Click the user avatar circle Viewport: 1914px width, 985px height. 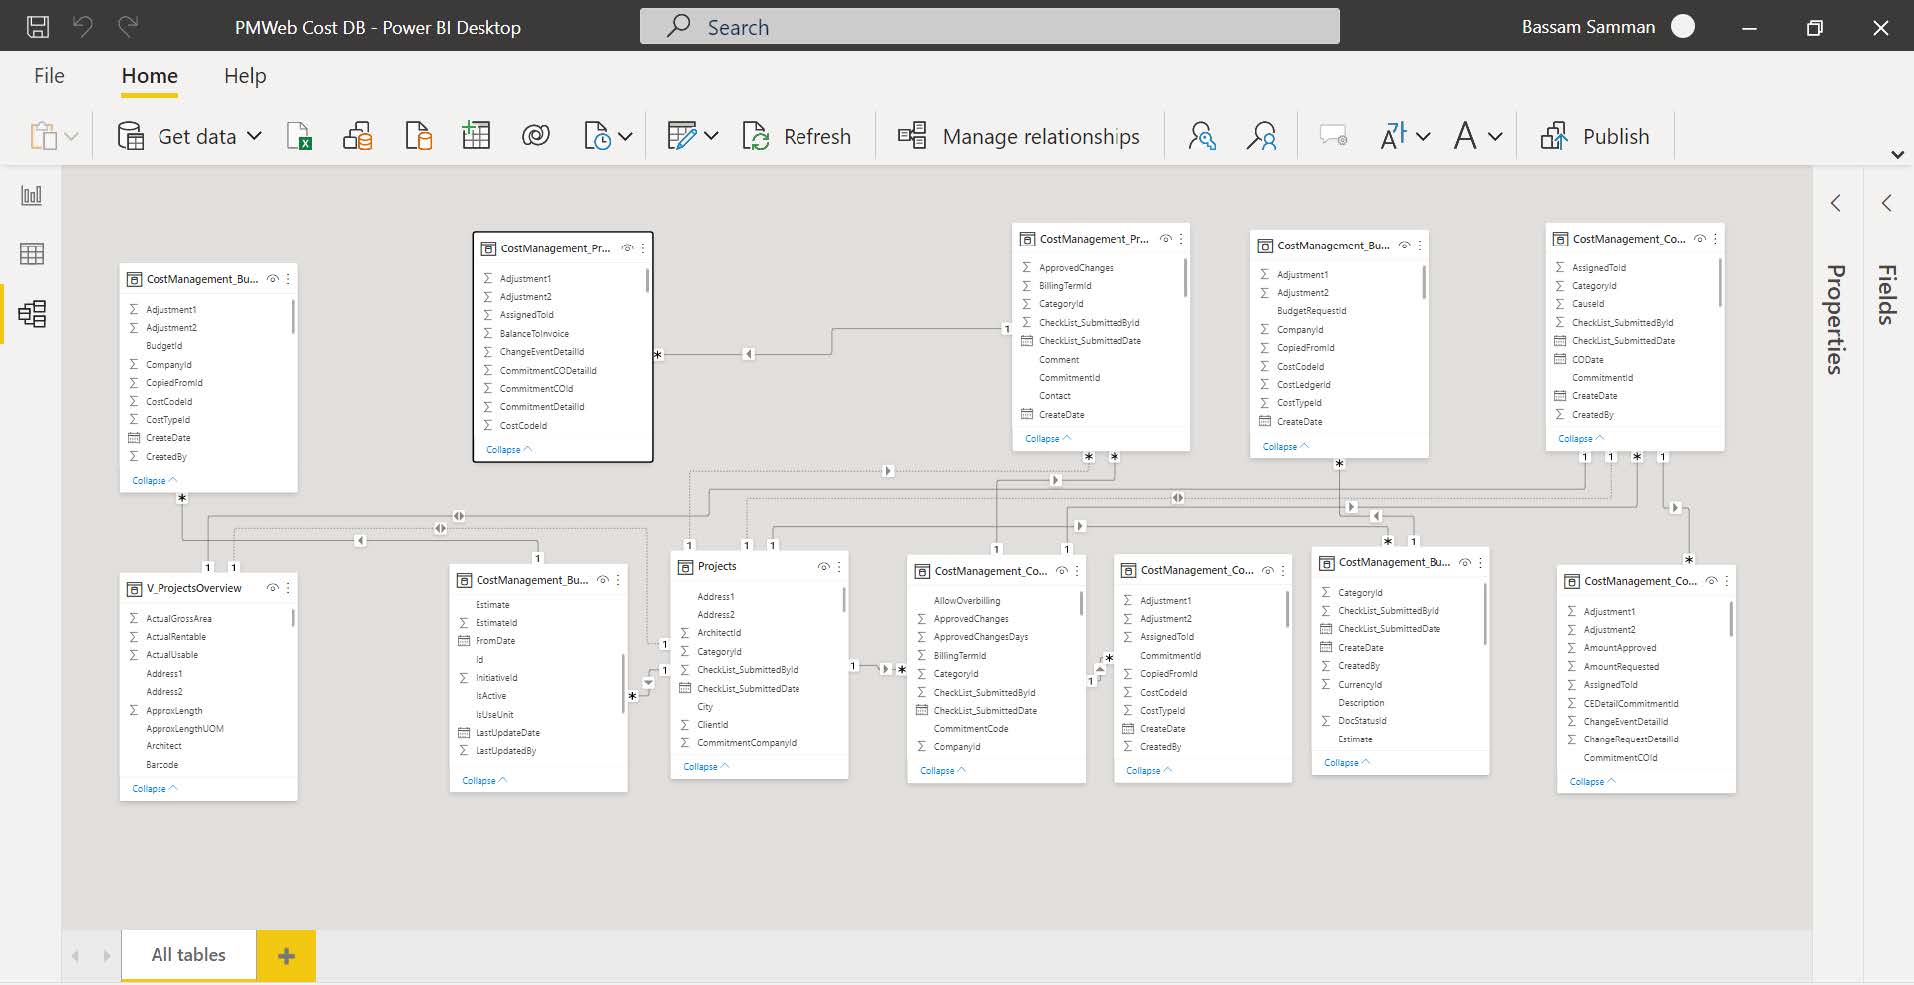1683,27
